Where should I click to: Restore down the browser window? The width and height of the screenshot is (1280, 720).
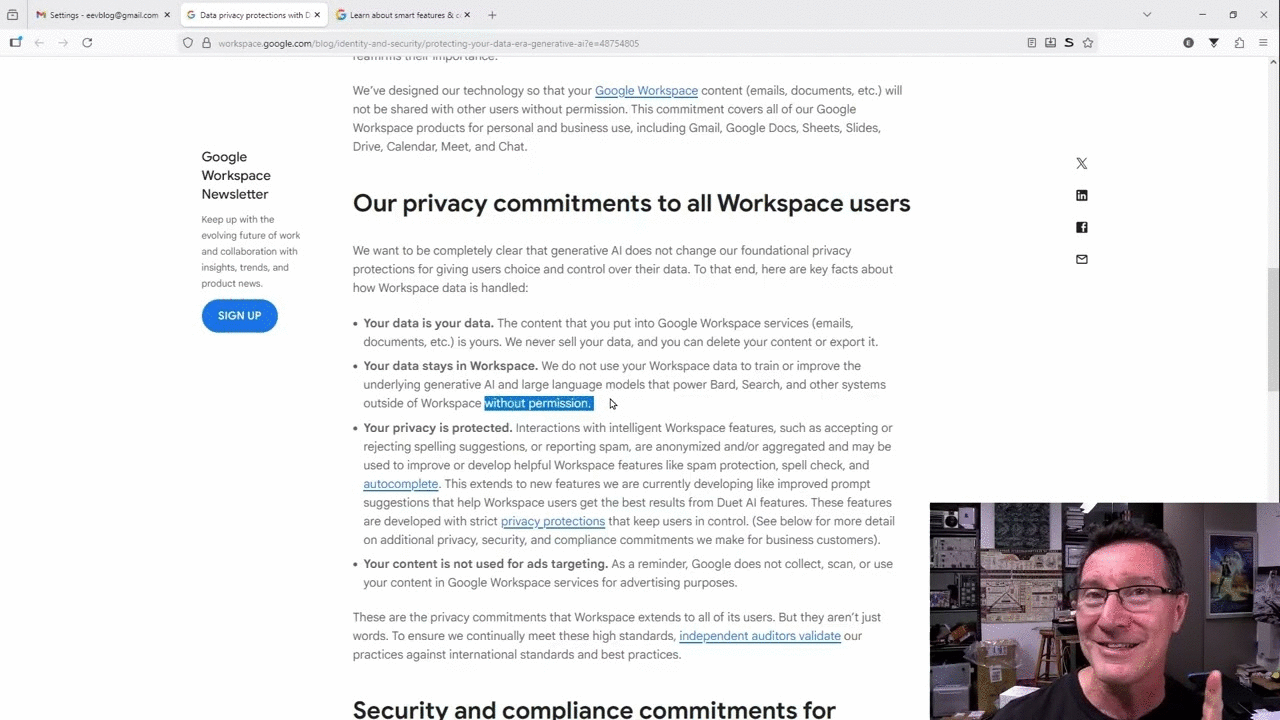[x=1233, y=15]
